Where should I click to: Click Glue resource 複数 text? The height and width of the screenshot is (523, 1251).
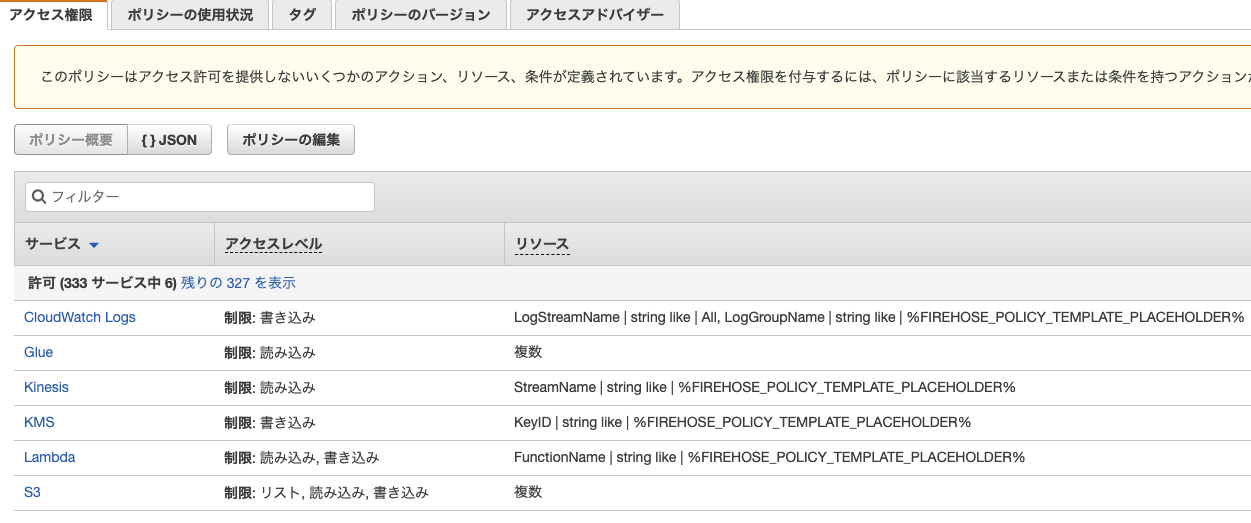click(528, 352)
